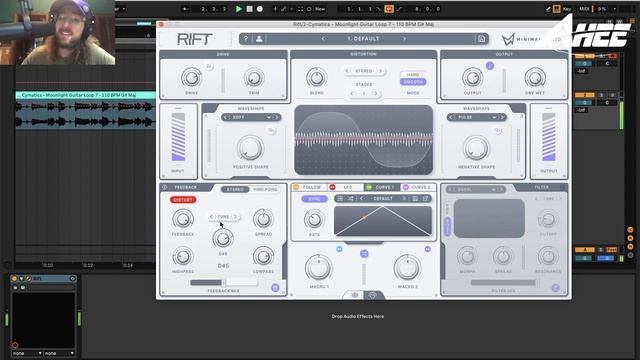This screenshot has width=640, height=360.
Task: Switch to the LFO modulation tab
Action: coord(344,187)
